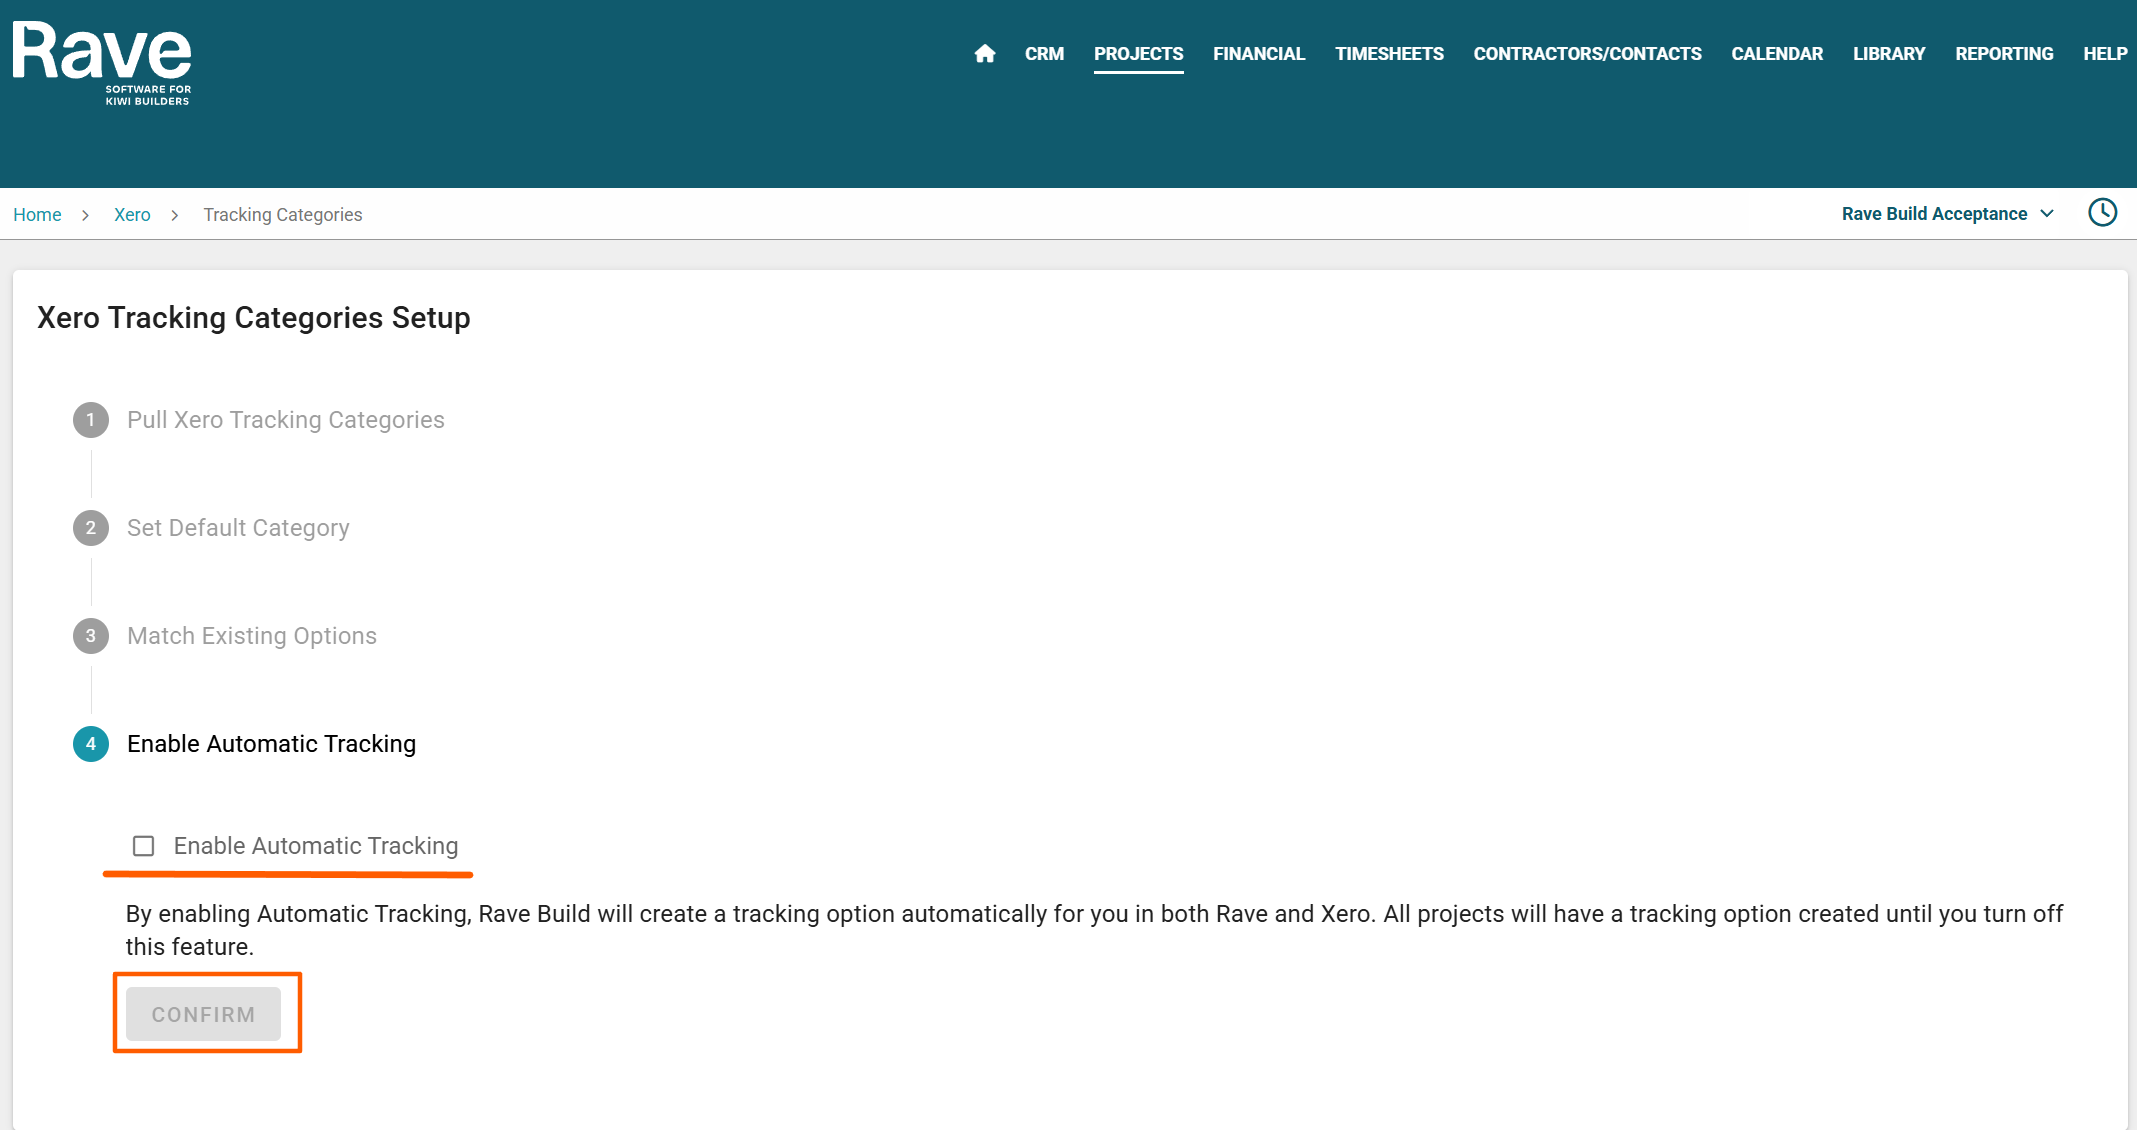The height and width of the screenshot is (1130, 2137).
Task: Go to CONTRACTORS/CONTACTS menu
Action: (1587, 54)
